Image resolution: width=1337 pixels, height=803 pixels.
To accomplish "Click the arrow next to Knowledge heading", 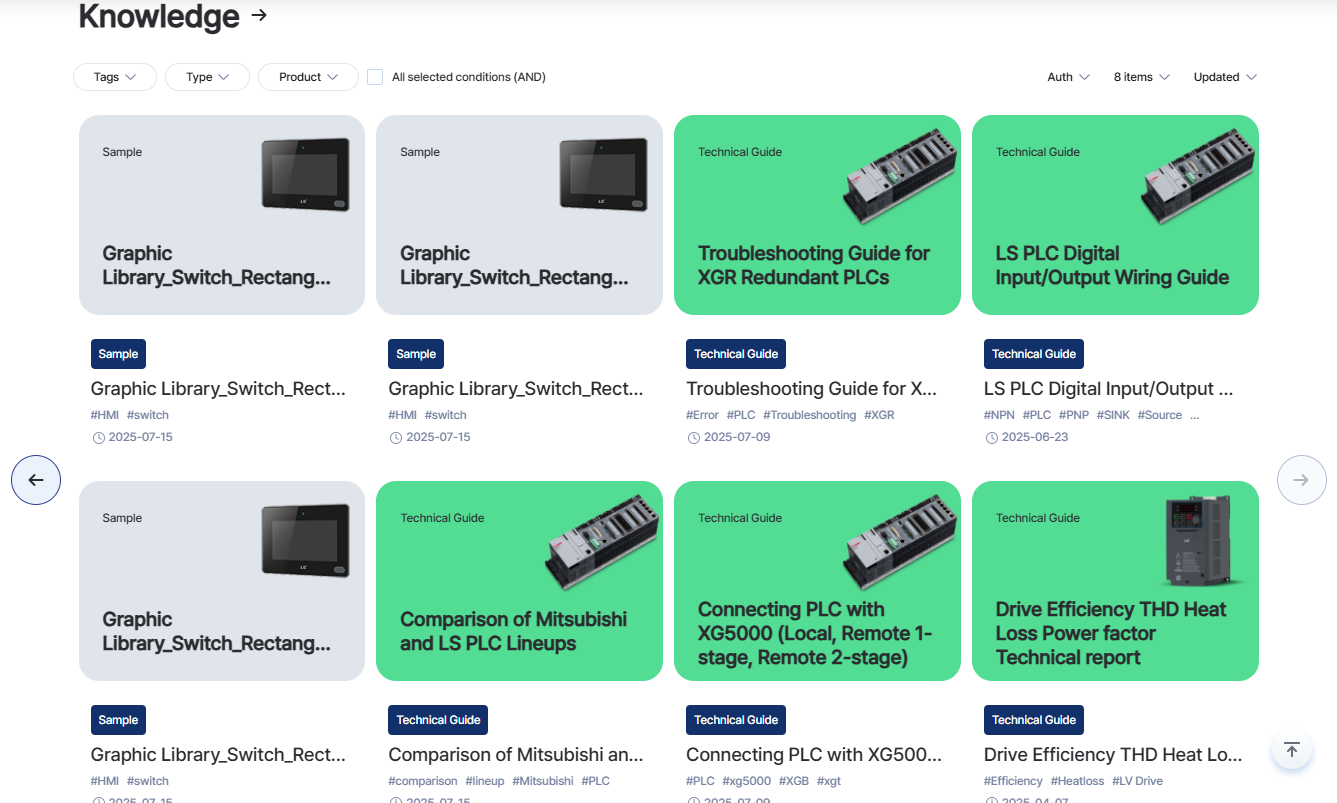I will [x=259, y=15].
